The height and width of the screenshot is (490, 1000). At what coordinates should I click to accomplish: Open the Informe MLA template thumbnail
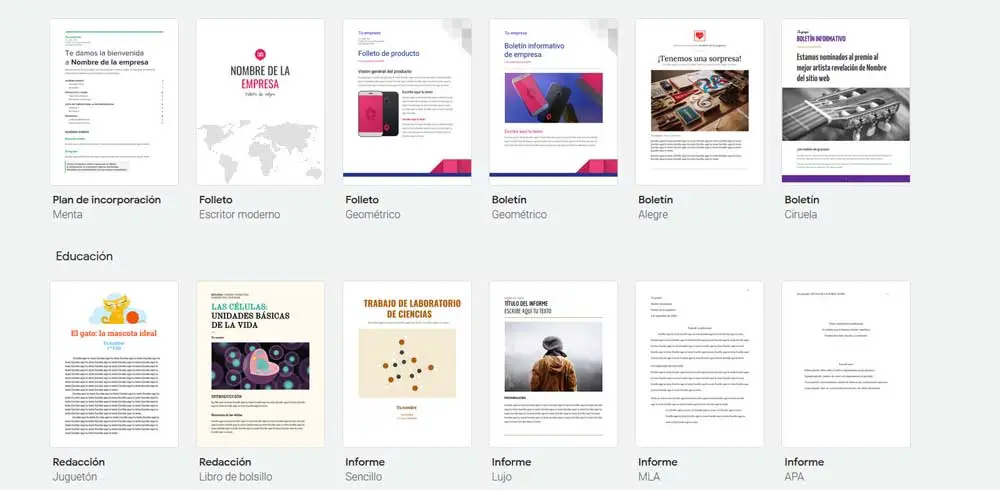700,364
